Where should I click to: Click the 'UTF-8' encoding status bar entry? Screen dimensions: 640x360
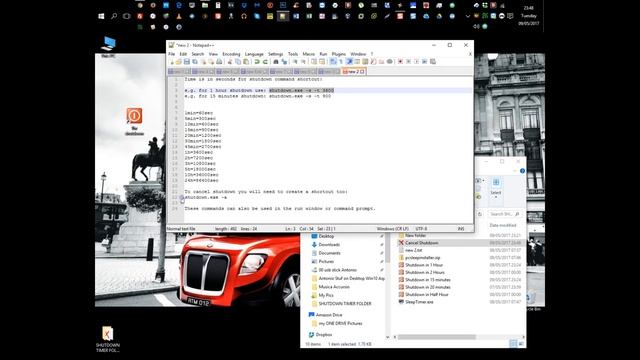(421, 229)
